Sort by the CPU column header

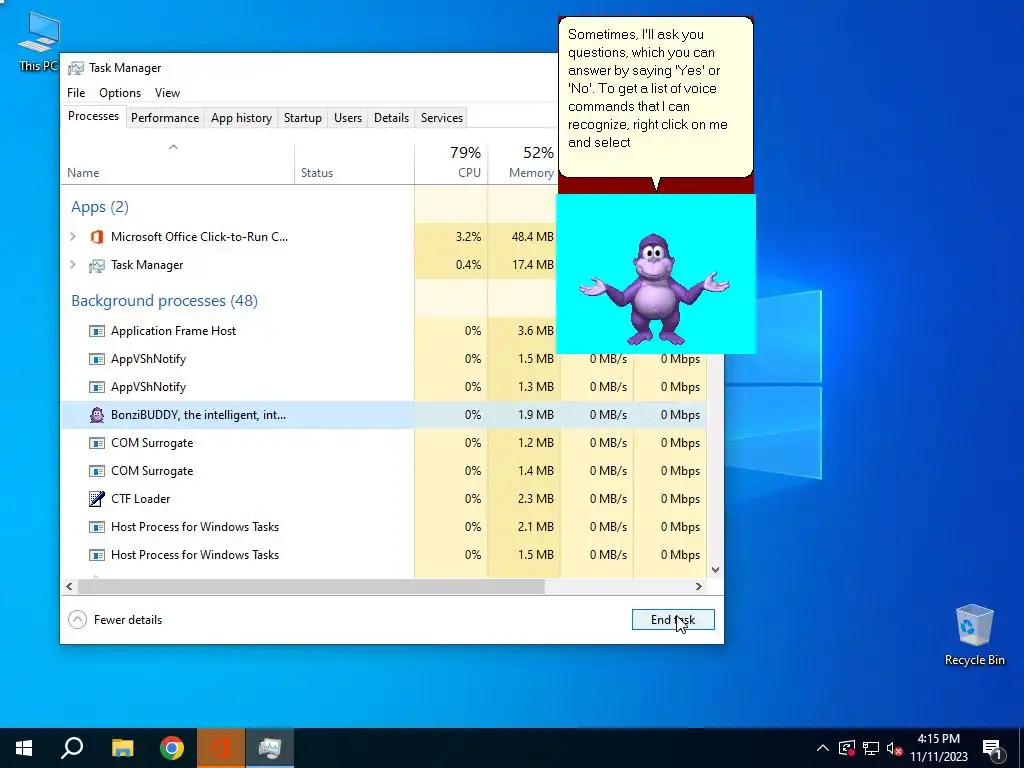(451, 163)
